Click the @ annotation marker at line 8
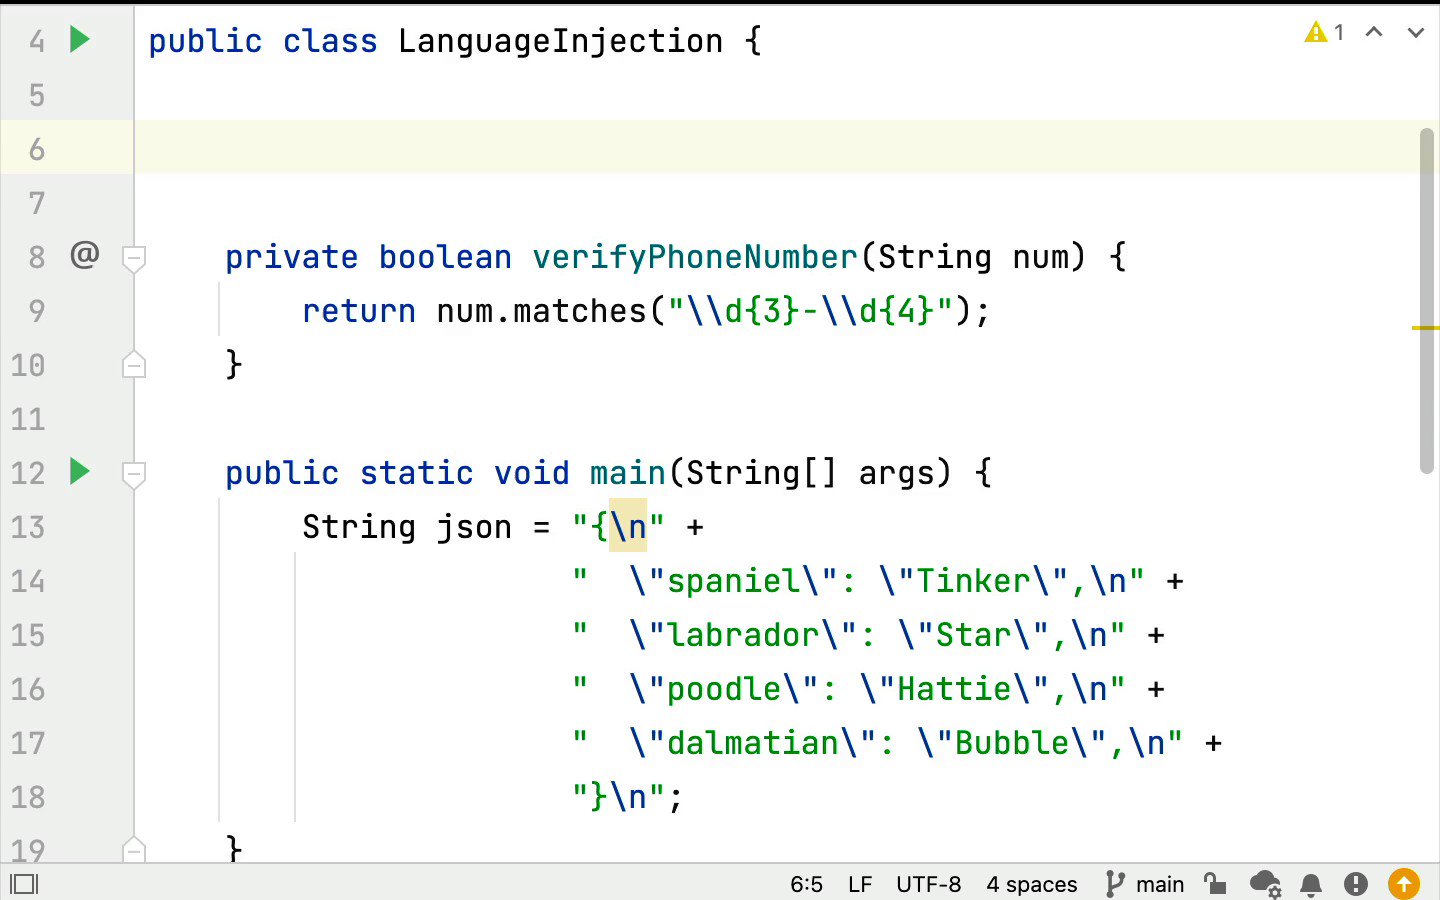Screen dimensions: 1440x900 coord(85,257)
